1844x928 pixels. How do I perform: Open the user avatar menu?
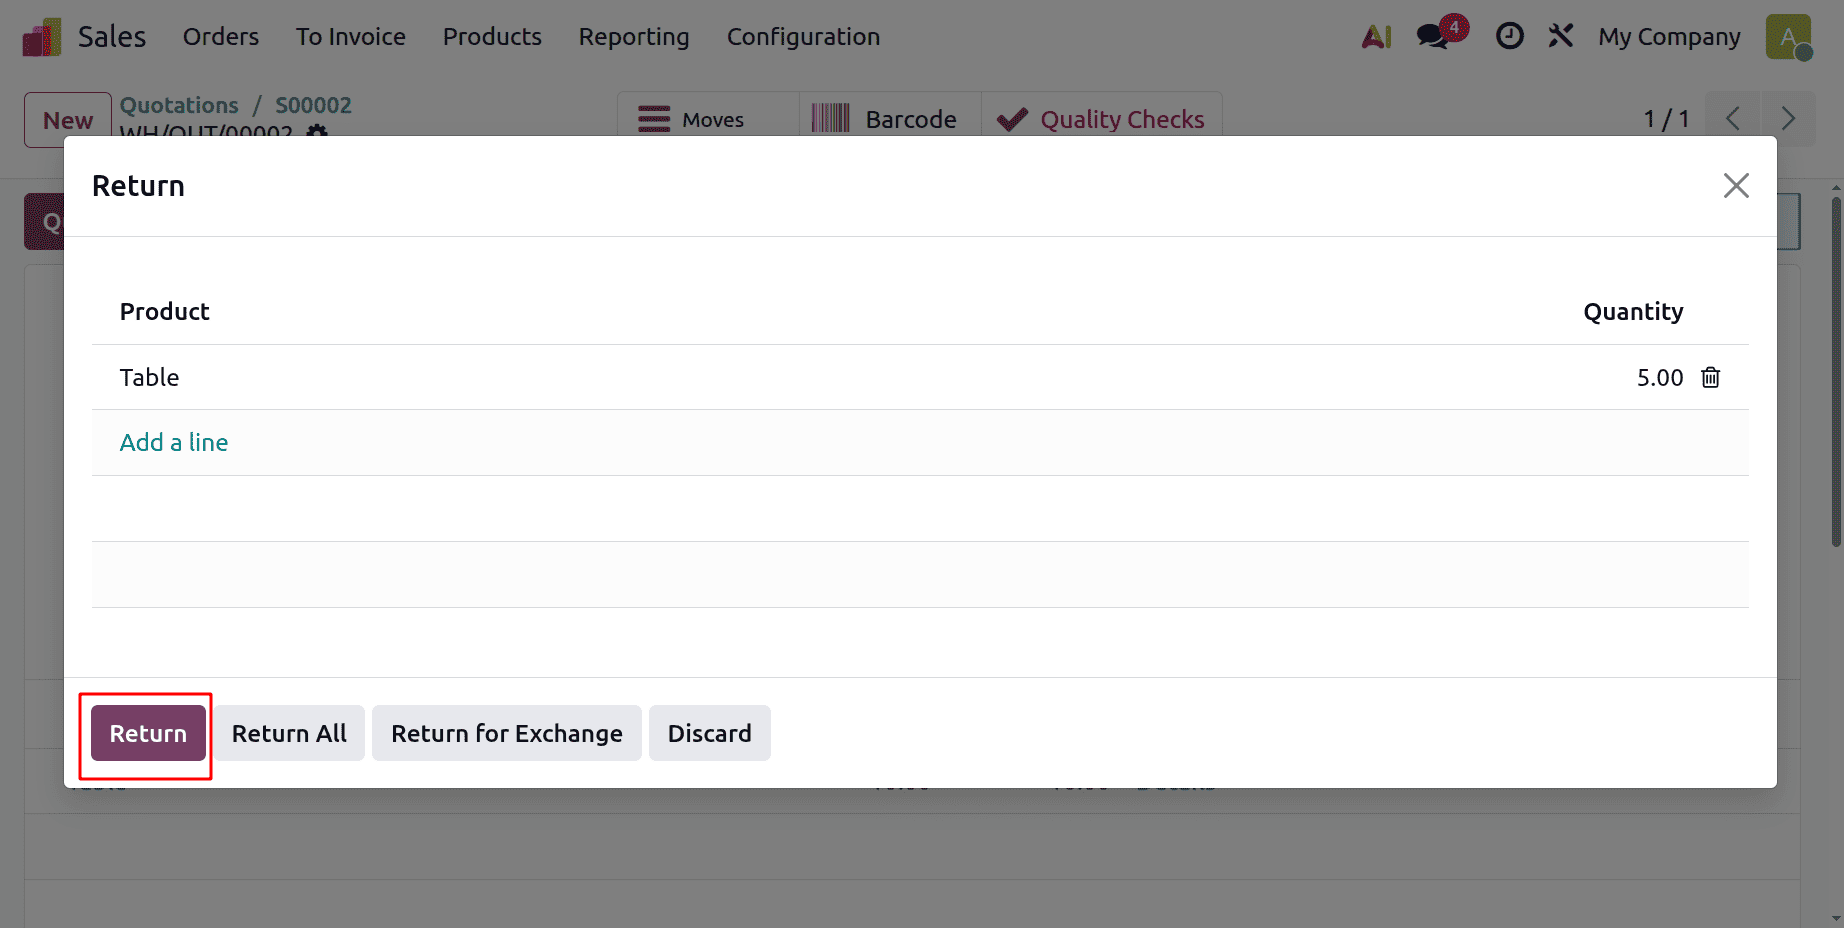click(1789, 37)
